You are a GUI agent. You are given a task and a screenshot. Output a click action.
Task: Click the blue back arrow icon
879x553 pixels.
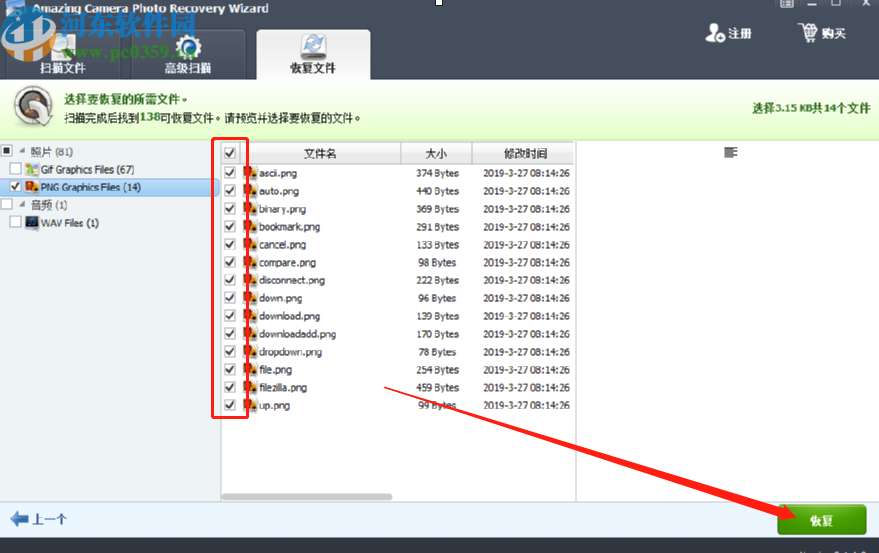[20, 519]
